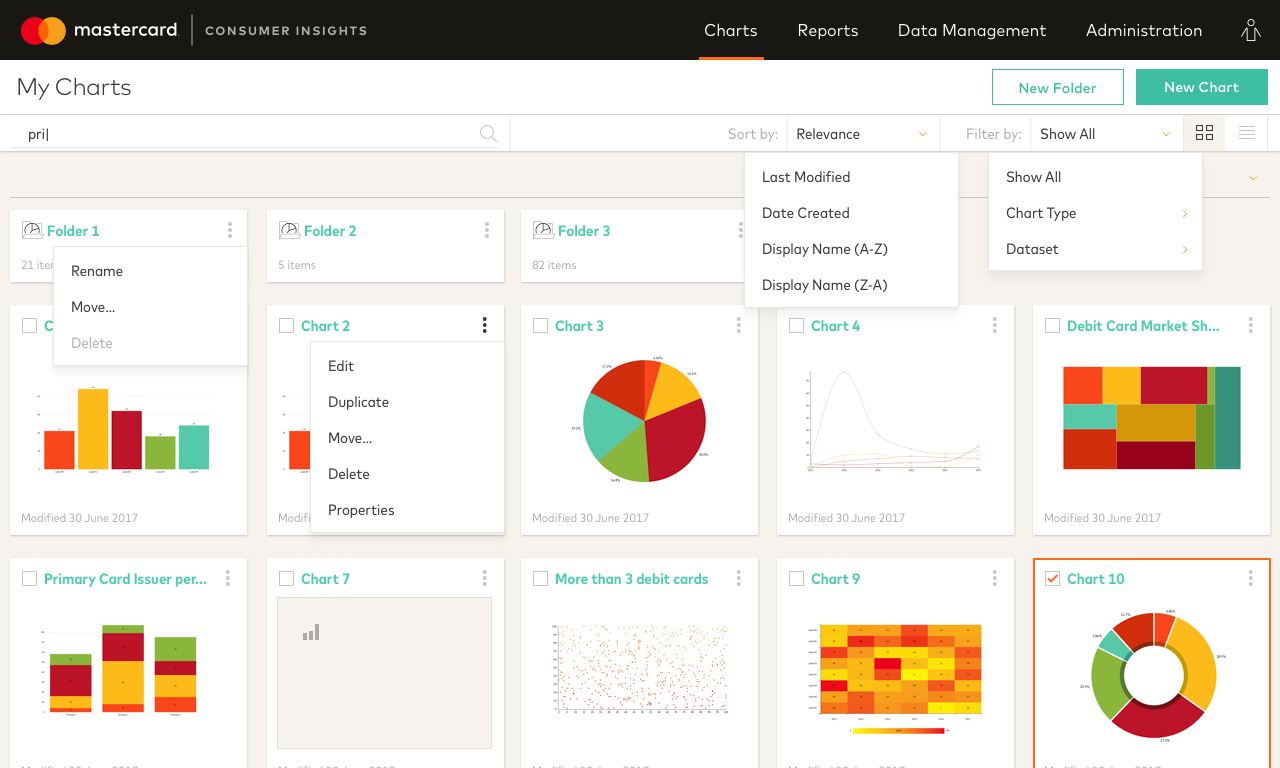Check the checkbox on Chart 4
The width and height of the screenshot is (1280, 768).
pyautogui.click(x=797, y=325)
